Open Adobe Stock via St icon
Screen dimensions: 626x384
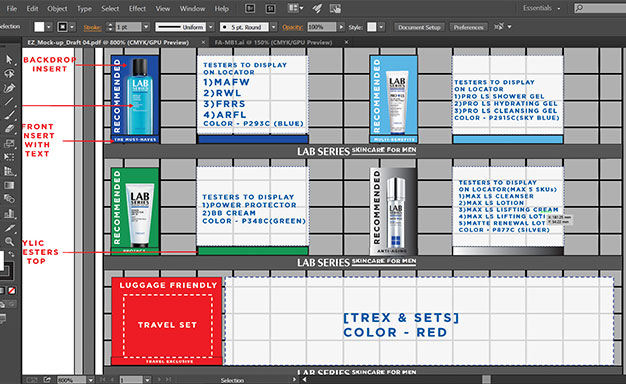(x=270, y=8)
